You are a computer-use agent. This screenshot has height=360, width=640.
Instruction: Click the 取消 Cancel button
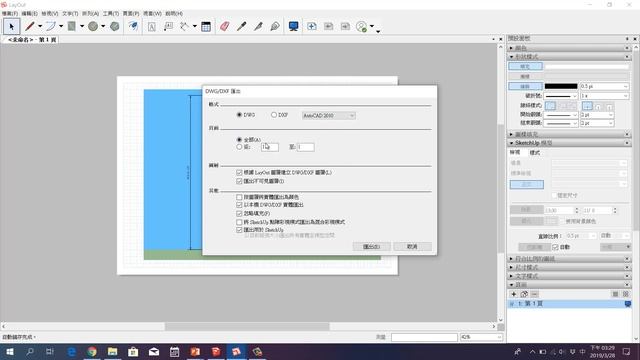(412, 247)
